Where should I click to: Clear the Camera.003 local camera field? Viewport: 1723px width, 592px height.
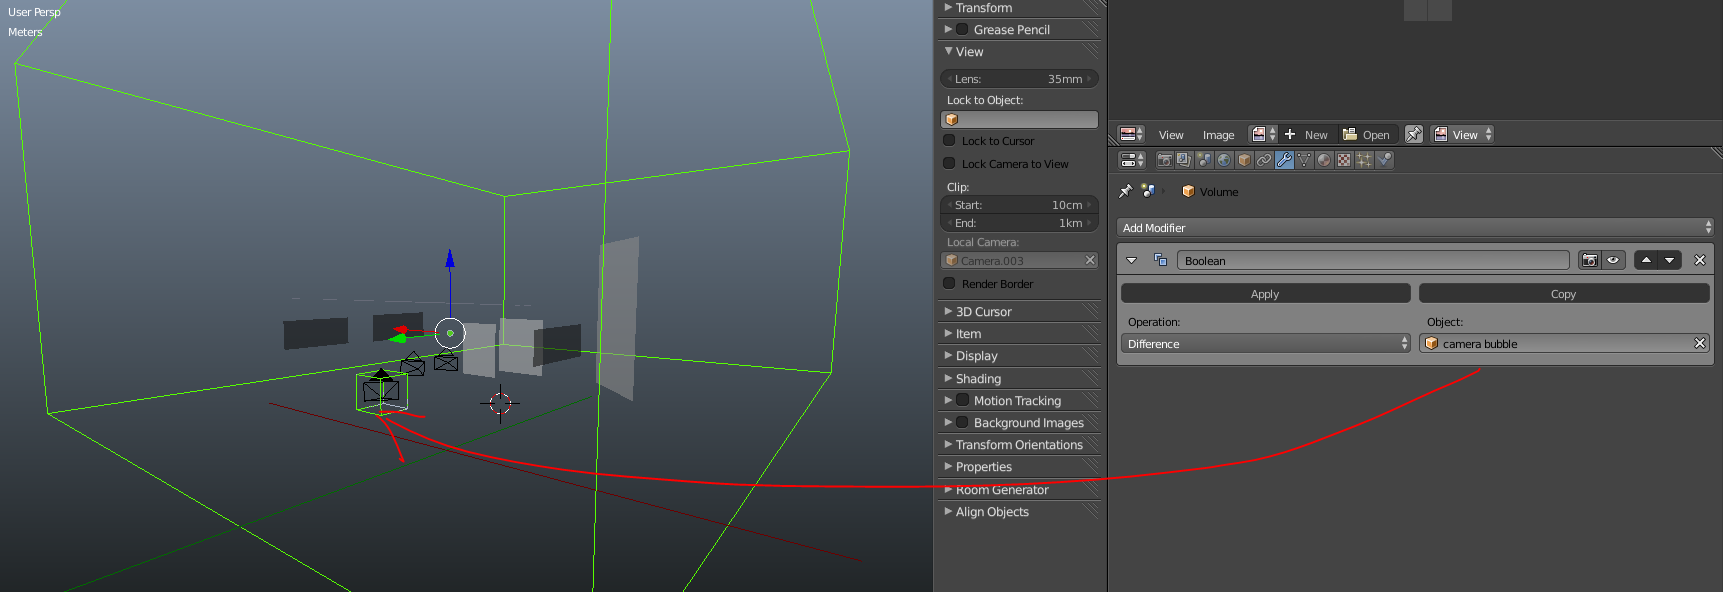(x=1090, y=260)
